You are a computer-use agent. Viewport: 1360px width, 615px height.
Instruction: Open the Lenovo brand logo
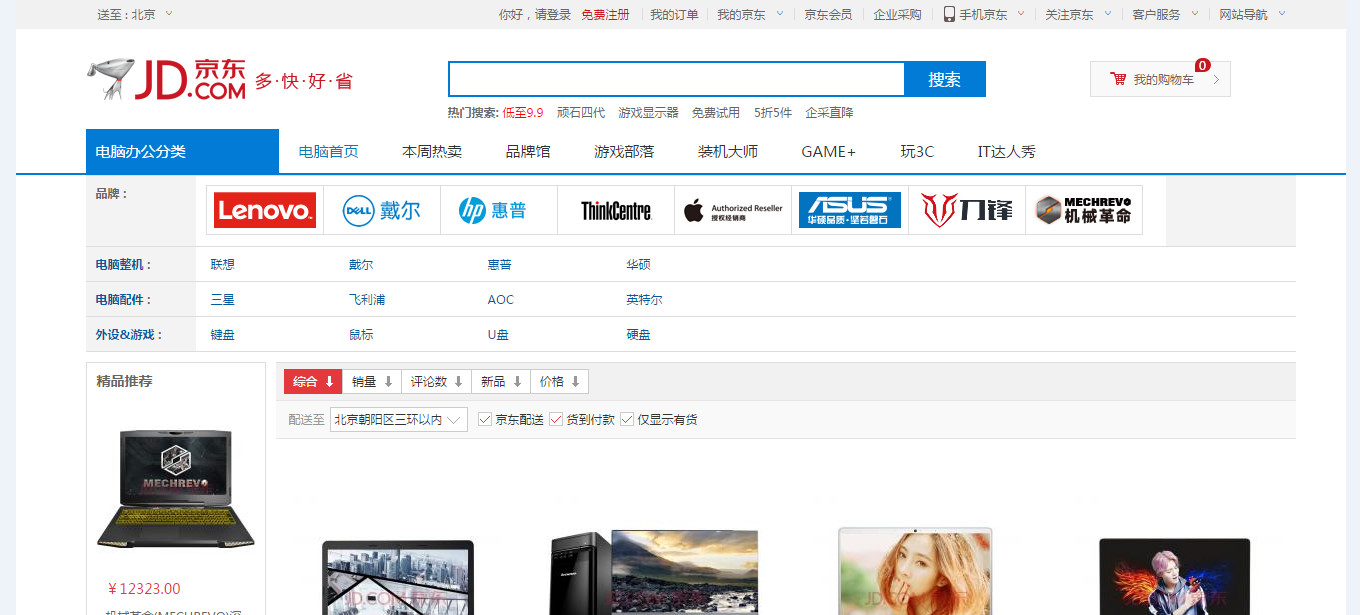coord(265,210)
